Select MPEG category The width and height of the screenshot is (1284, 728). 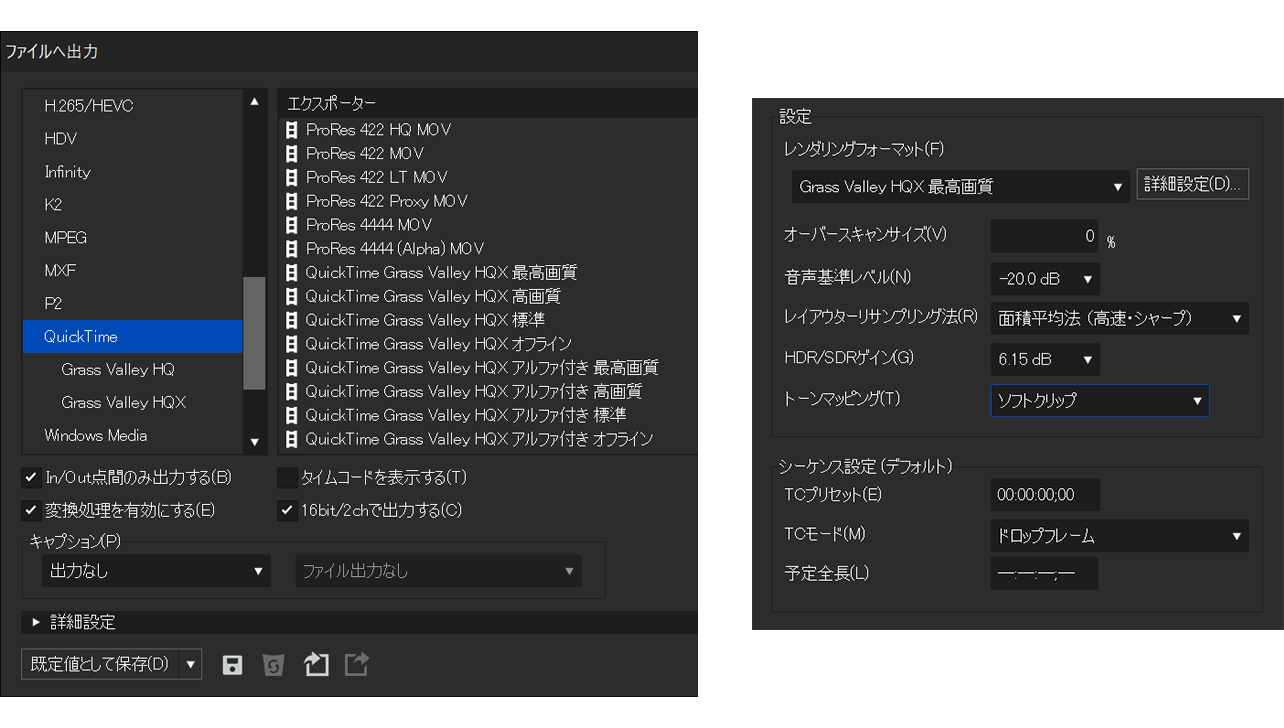point(132,238)
